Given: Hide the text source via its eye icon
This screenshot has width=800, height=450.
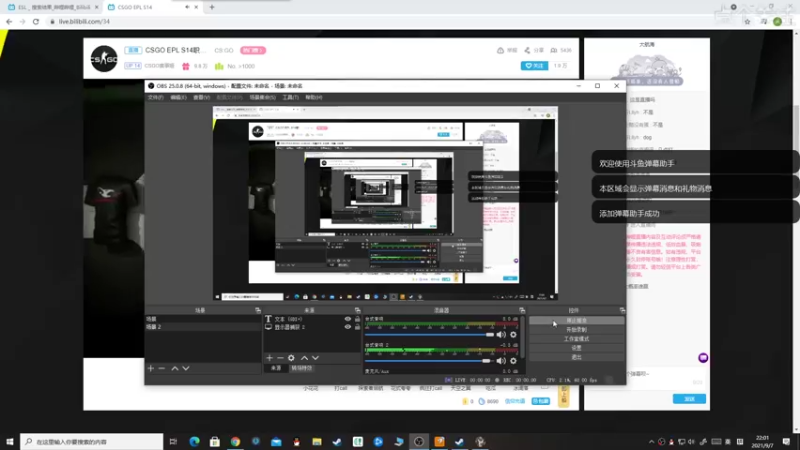Looking at the screenshot, I should click(x=347, y=319).
